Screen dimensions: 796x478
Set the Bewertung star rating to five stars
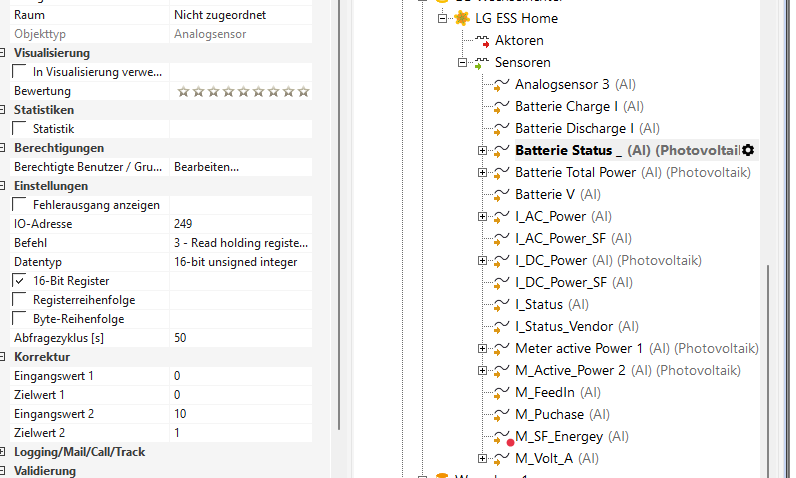(x=243, y=91)
